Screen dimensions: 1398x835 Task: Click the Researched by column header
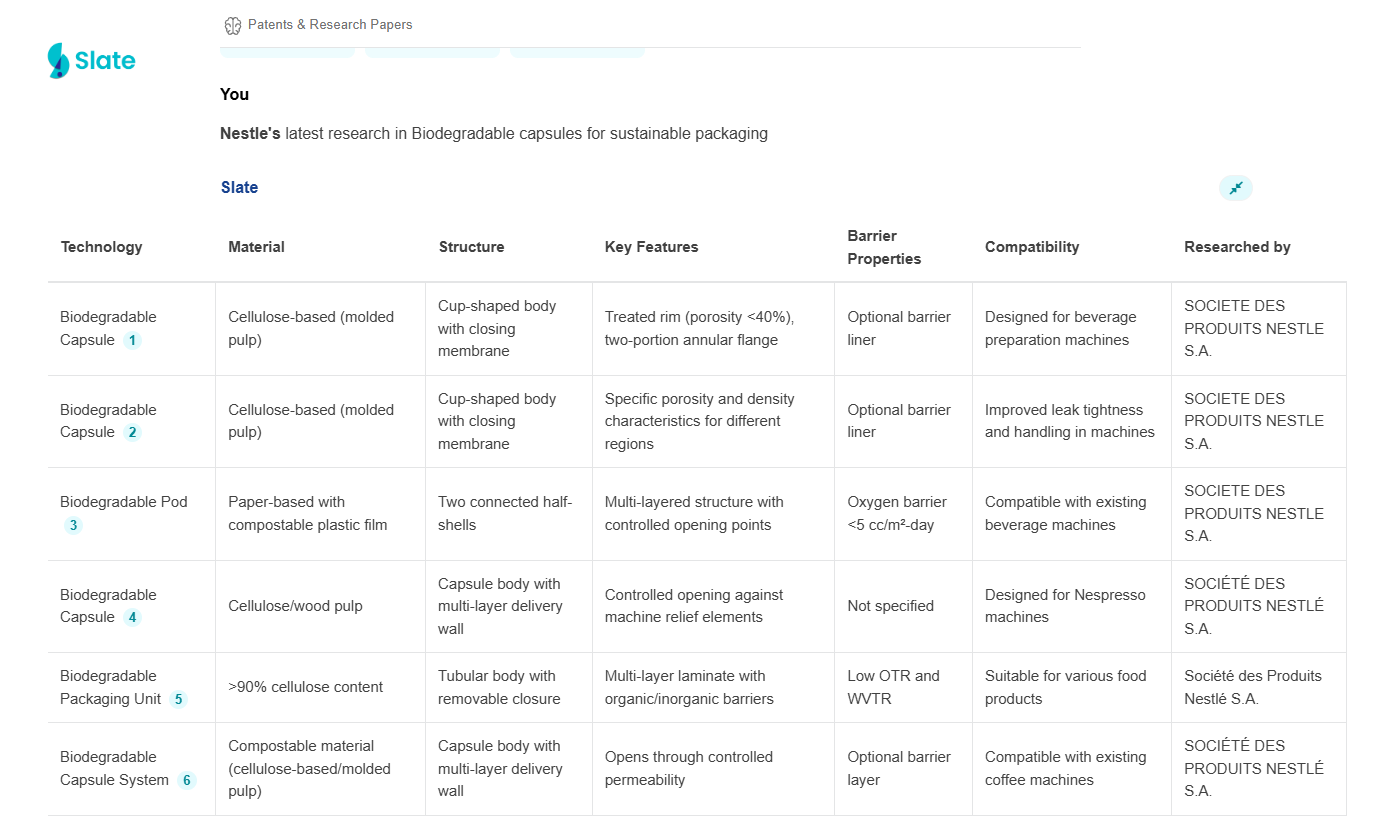(x=1237, y=247)
